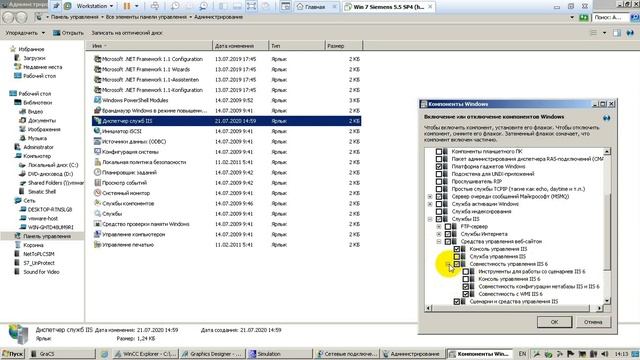Screen dimensions: 640x360
Task: Toggle the Консоль управления IIS checkbox
Action: [457, 249]
